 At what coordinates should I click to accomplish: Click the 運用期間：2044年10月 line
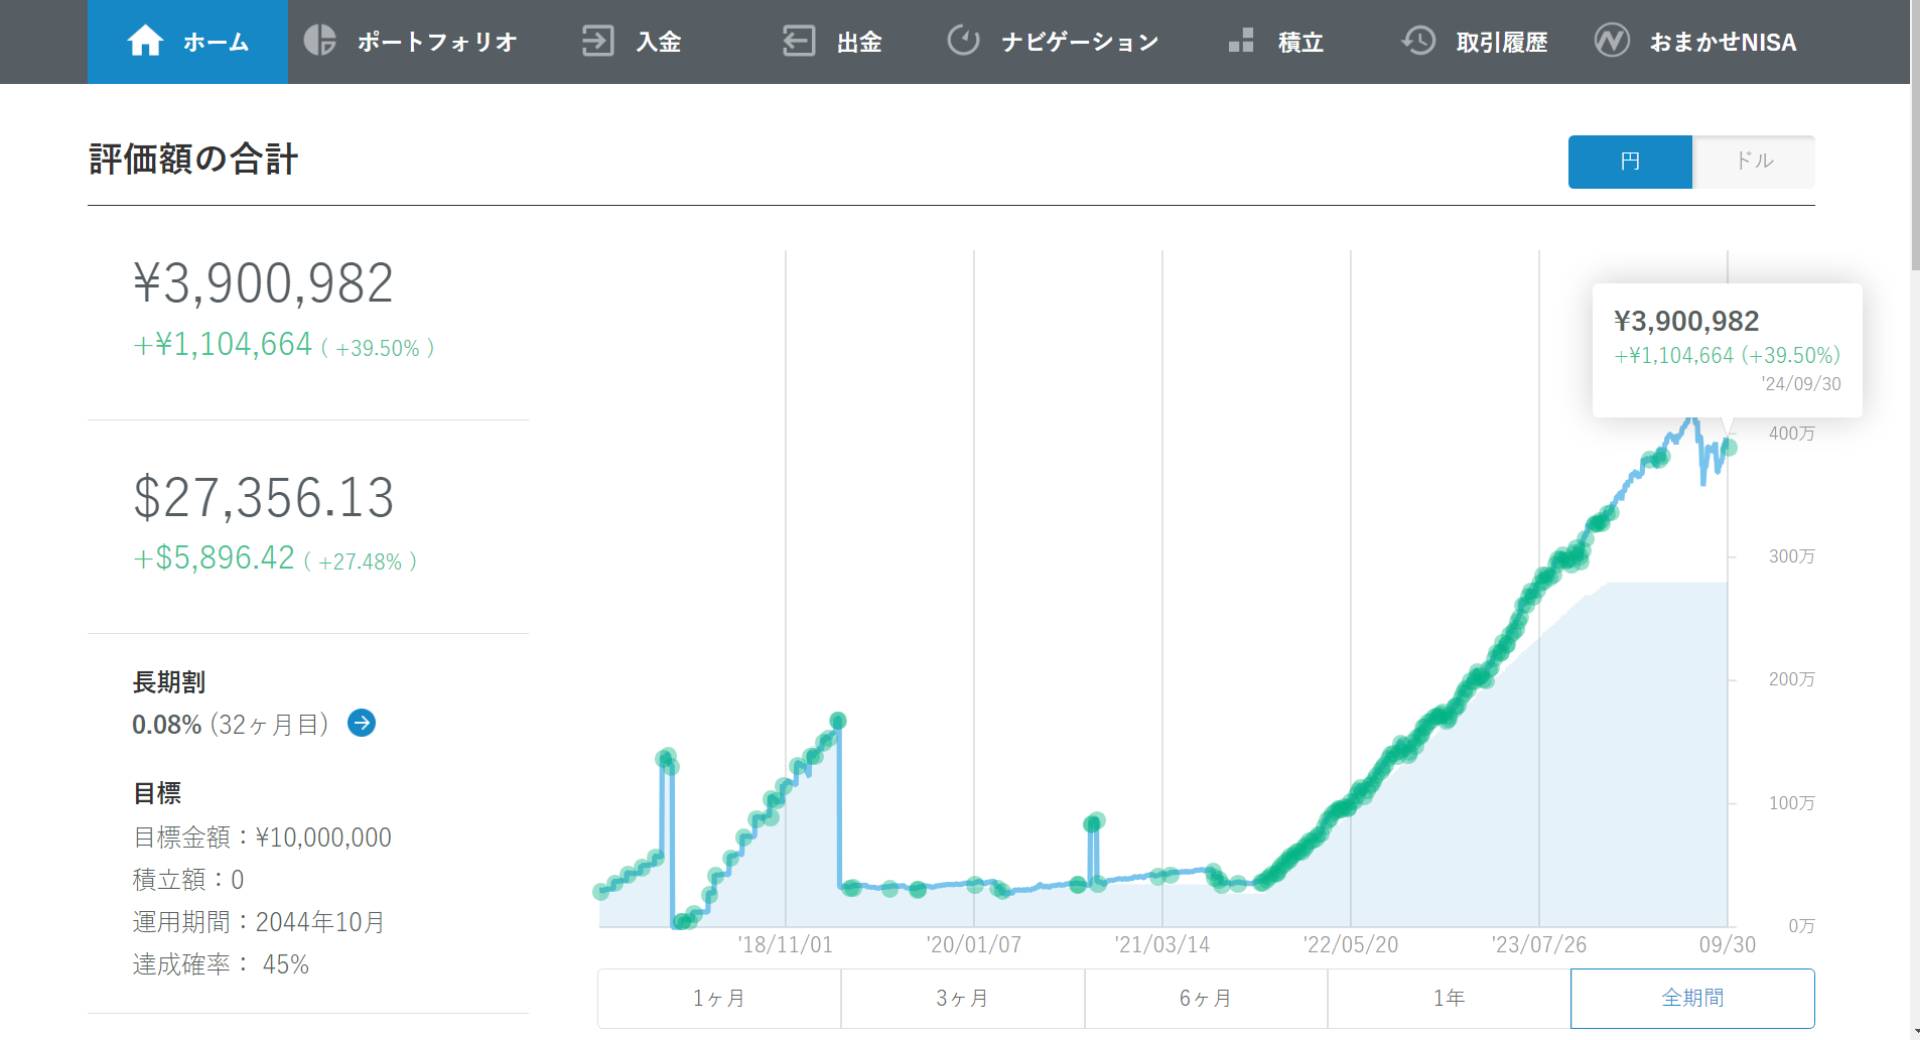259,922
